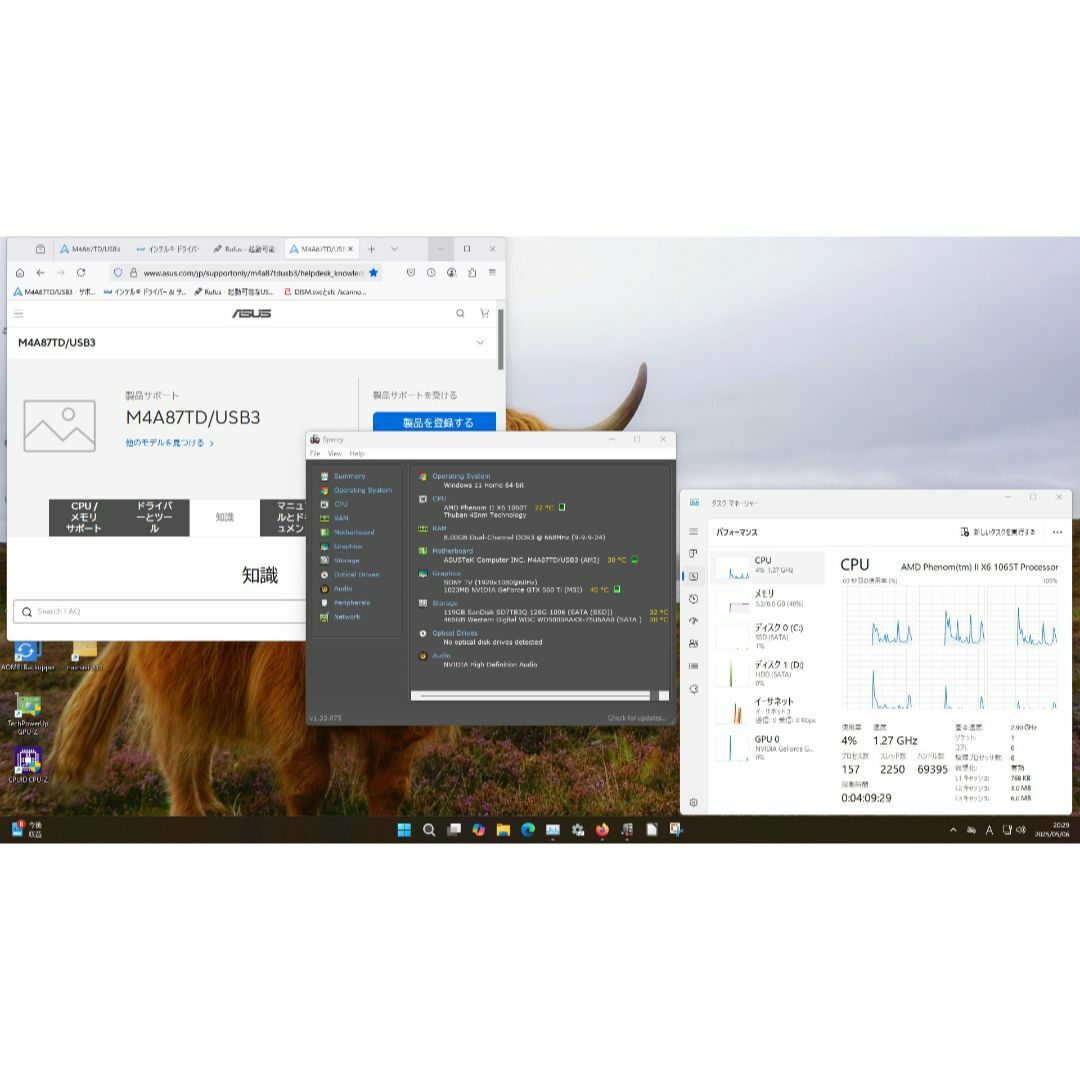The height and width of the screenshot is (1080, 1080).
Task: Click the Search FAQ input field
Action: pos(160,612)
